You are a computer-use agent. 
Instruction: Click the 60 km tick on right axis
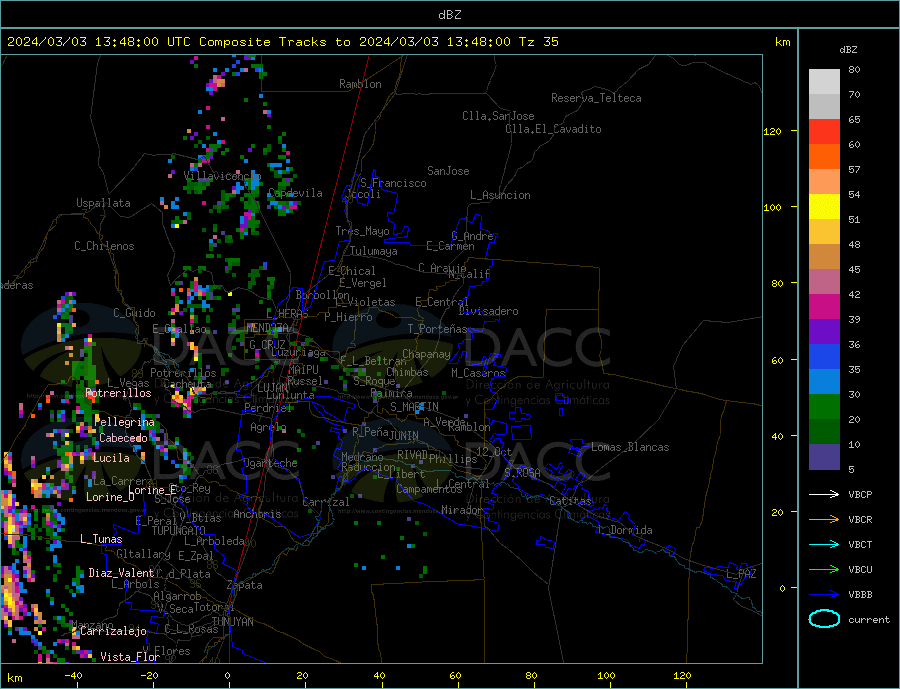[x=777, y=361]
